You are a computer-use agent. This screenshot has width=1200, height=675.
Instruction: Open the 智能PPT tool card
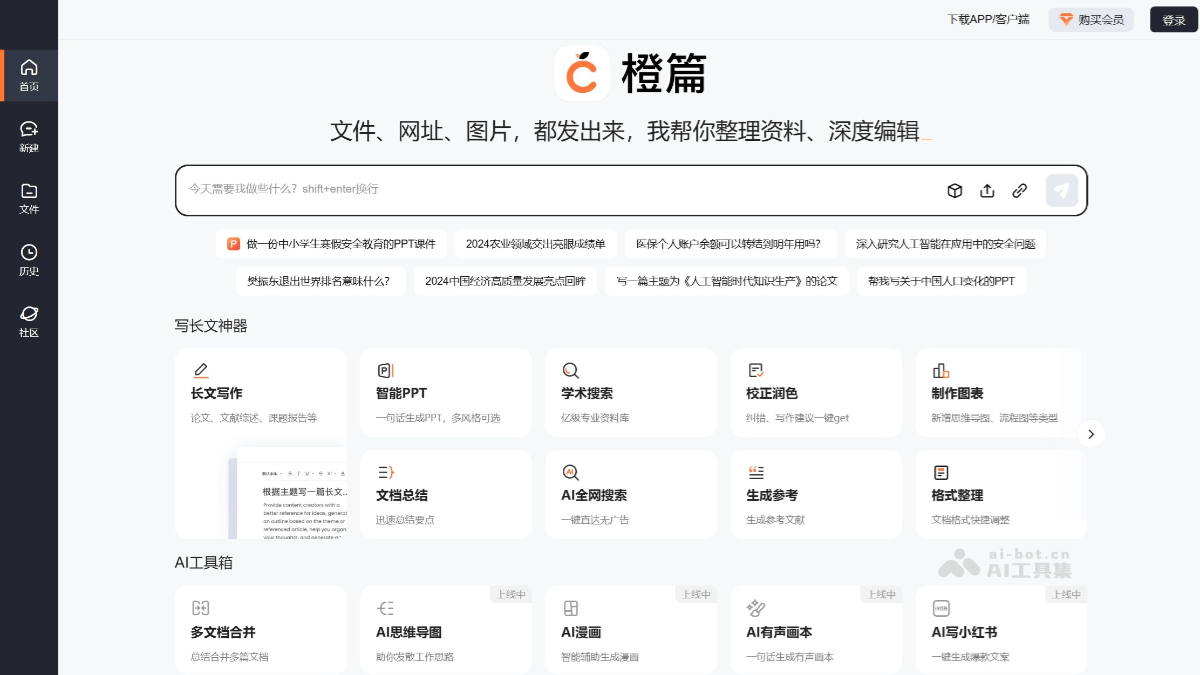[446, 392]
